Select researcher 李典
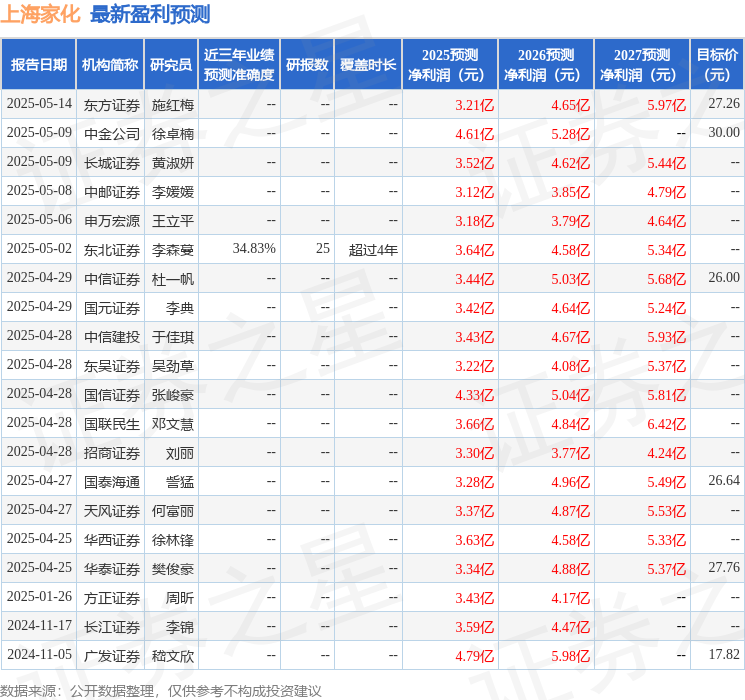745x700 pixels. (x=180, y=308)
